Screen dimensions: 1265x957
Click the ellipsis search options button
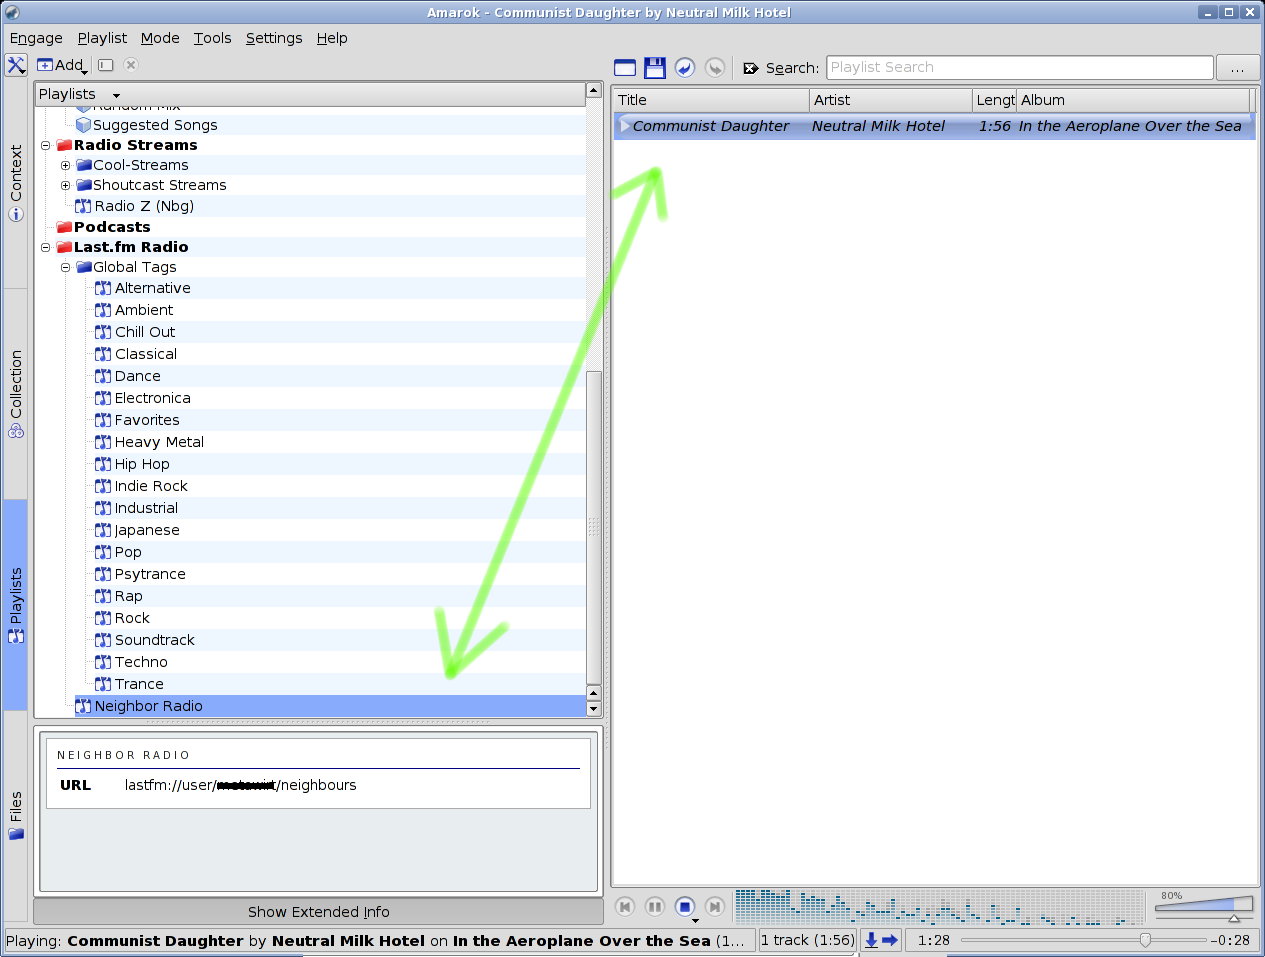(x=1238, y=68)
